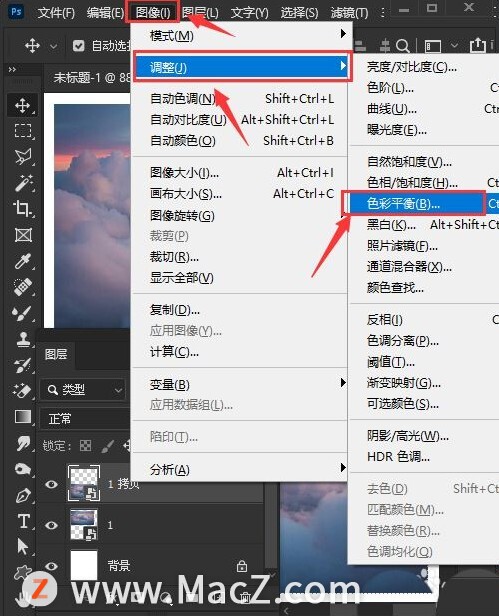
Task: Select the Move tool in toolbox
Action: click(22, 105)
